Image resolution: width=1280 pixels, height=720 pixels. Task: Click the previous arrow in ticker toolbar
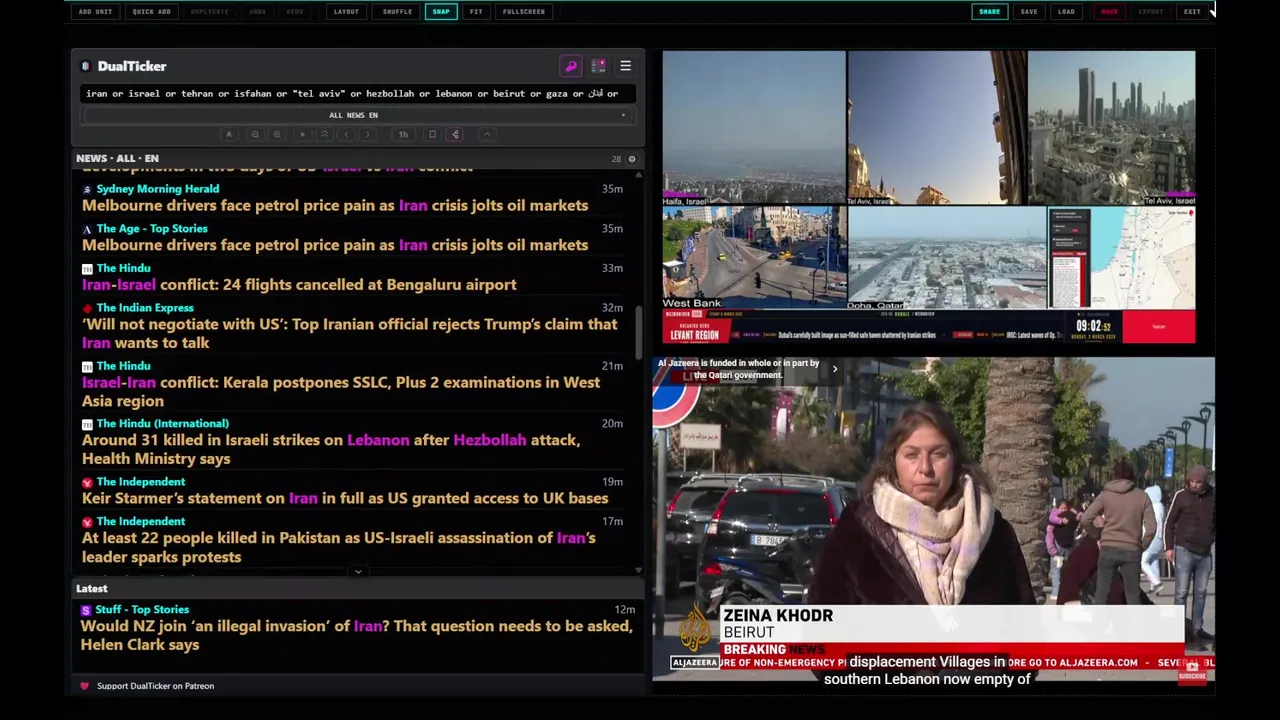coord(346,134)
